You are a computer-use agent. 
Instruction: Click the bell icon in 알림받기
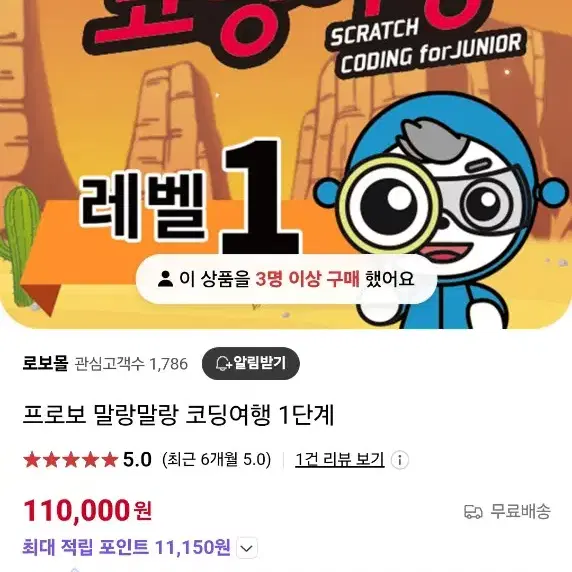coord(222,364)
